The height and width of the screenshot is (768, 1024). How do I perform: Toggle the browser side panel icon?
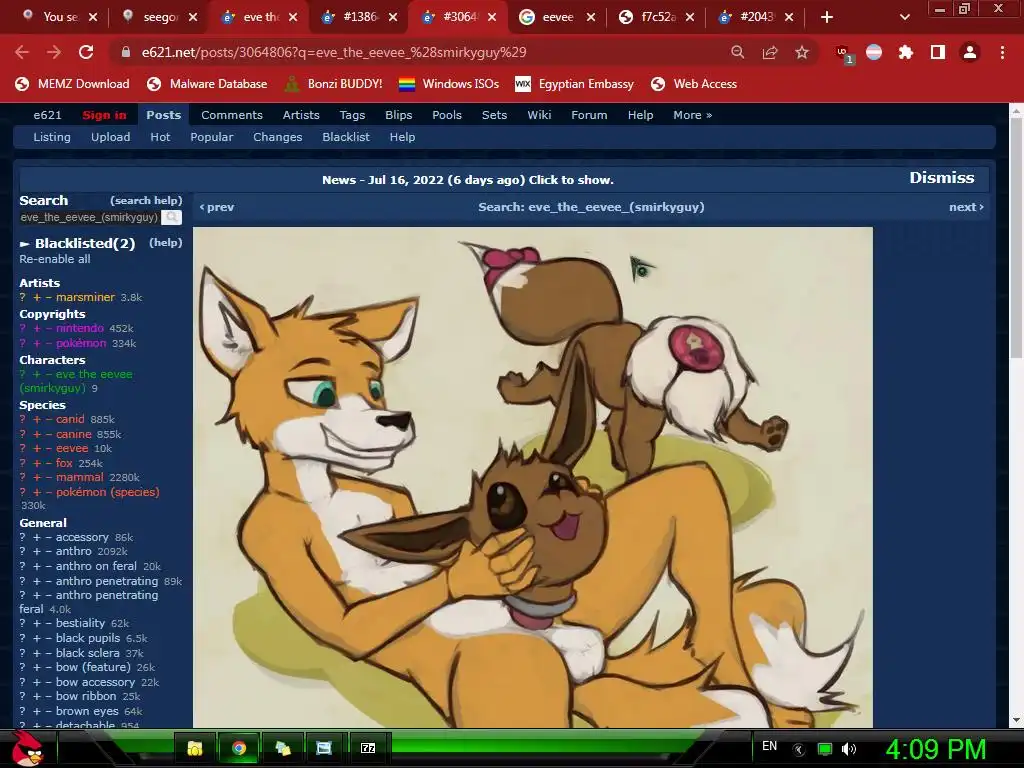click(938, 52)
